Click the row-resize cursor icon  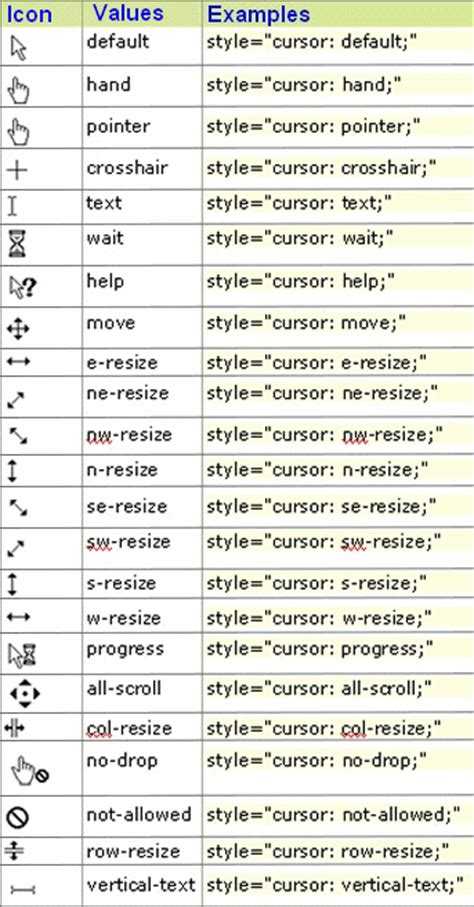[x=13, y=851]
